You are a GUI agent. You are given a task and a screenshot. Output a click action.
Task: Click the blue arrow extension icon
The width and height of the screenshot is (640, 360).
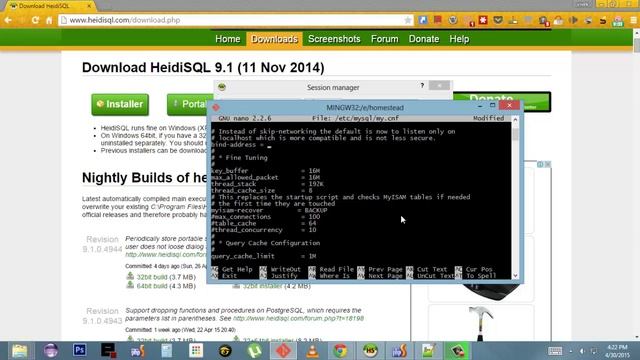point(423,20)
